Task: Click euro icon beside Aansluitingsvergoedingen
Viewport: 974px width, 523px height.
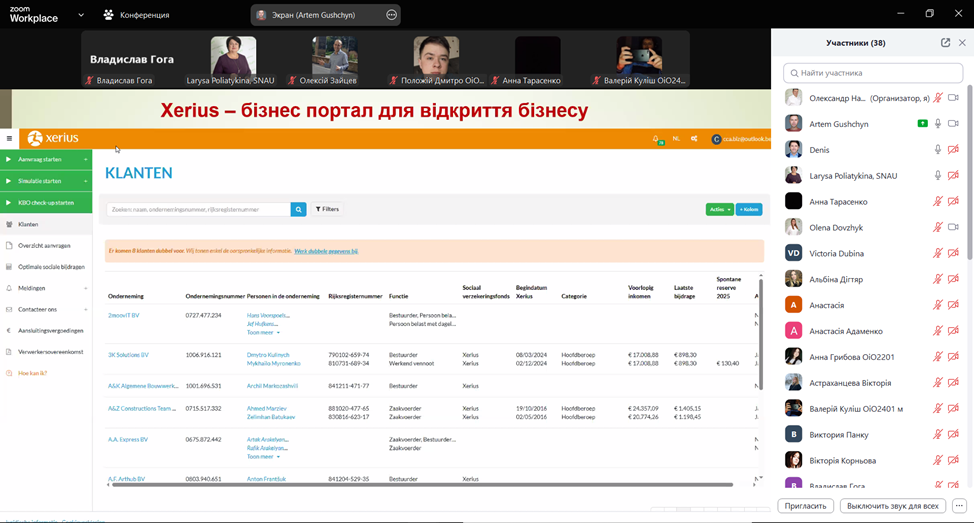Action: 9,330
